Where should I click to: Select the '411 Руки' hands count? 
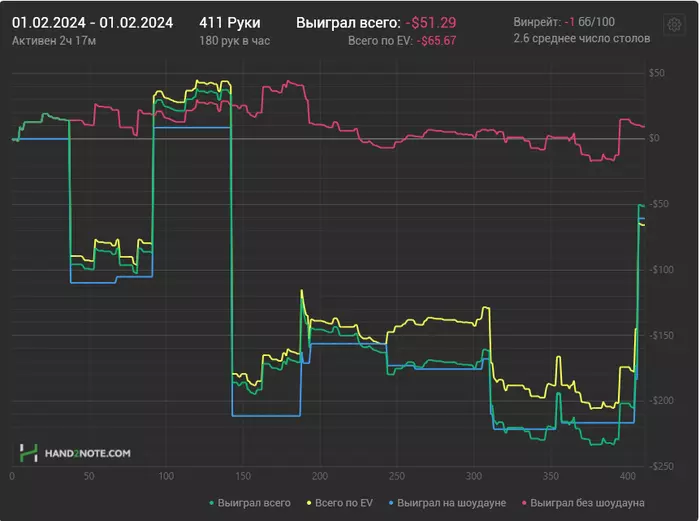click(x=230, y=23)
